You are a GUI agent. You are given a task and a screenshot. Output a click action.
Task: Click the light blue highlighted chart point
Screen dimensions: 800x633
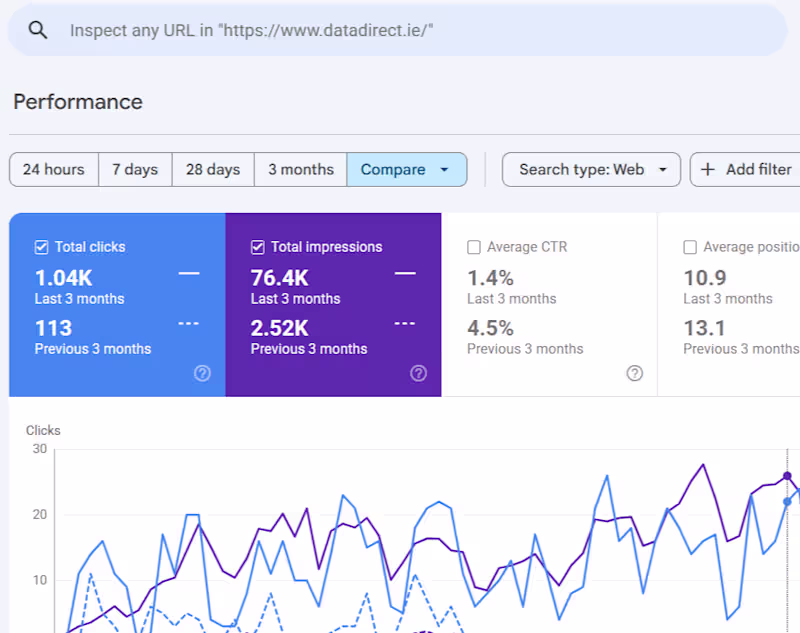click(x=787, y=502)
